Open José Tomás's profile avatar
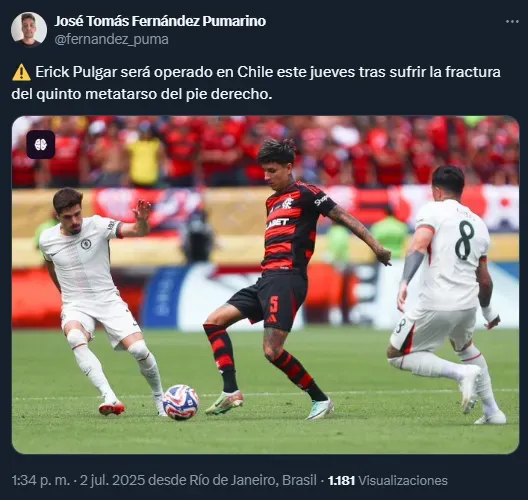Viewport: 528px width, 500px height. tap(29, 29)
